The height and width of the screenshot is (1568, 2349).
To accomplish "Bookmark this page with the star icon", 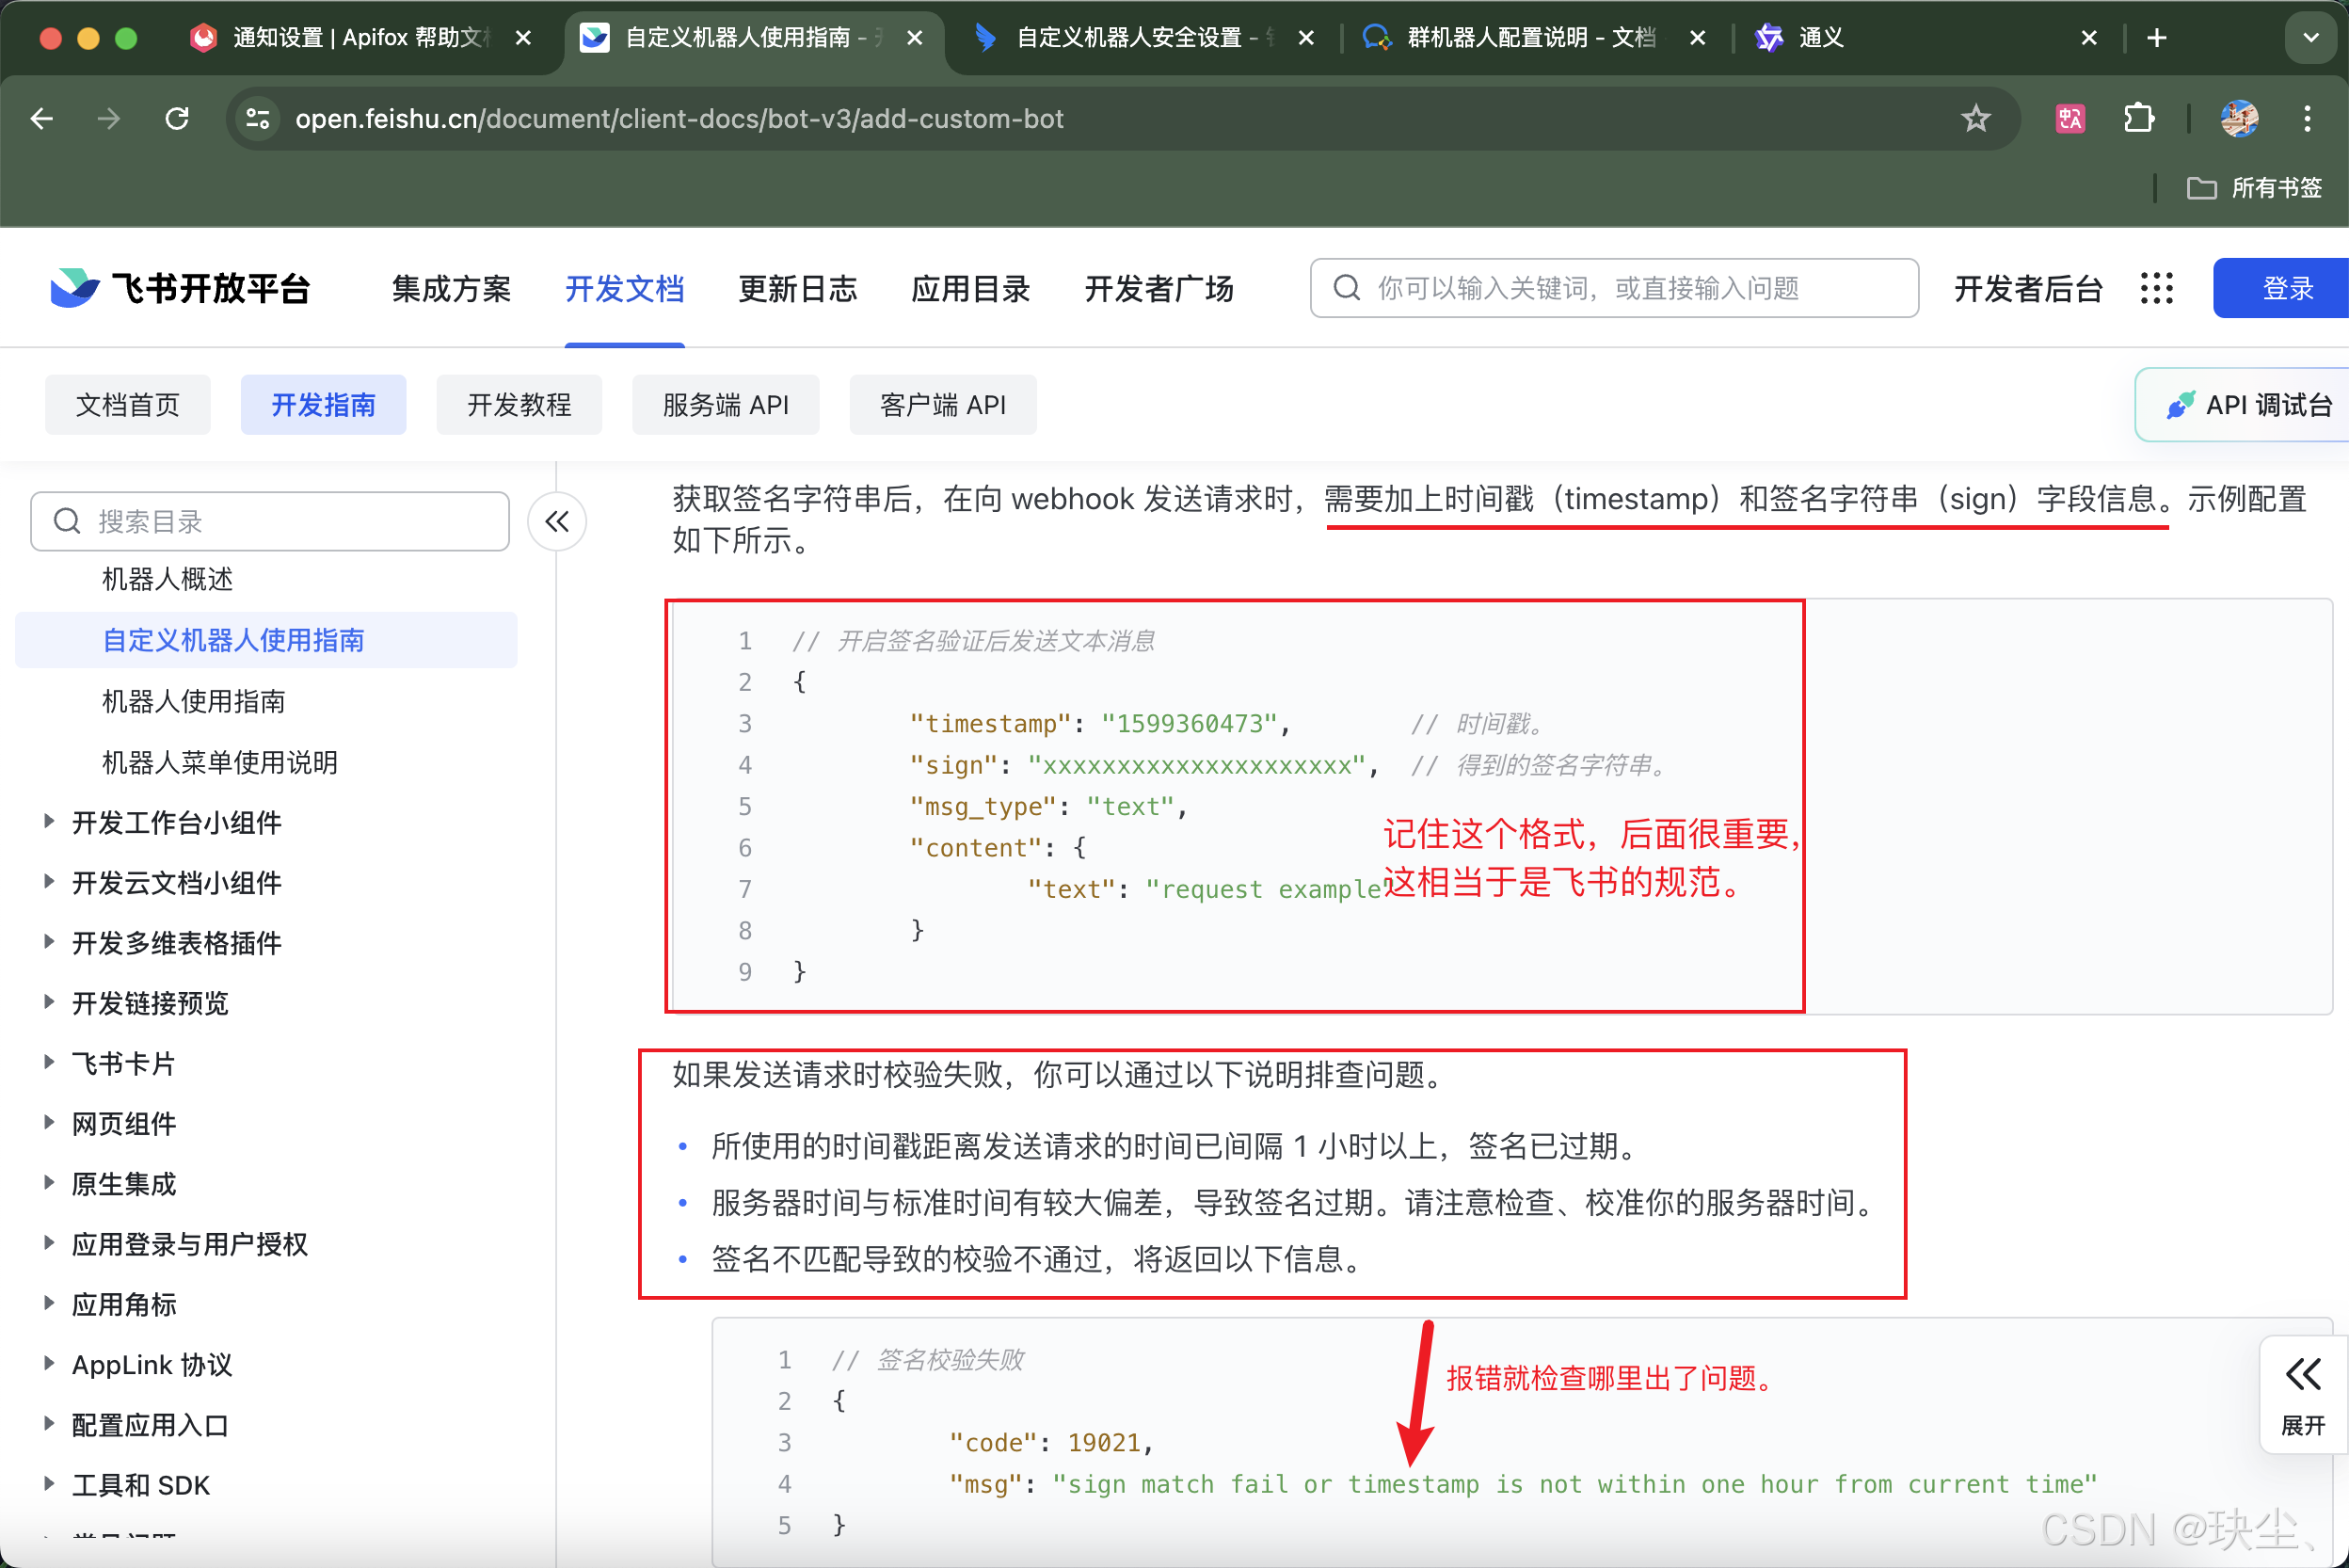I will click(x=1975, y=119).
